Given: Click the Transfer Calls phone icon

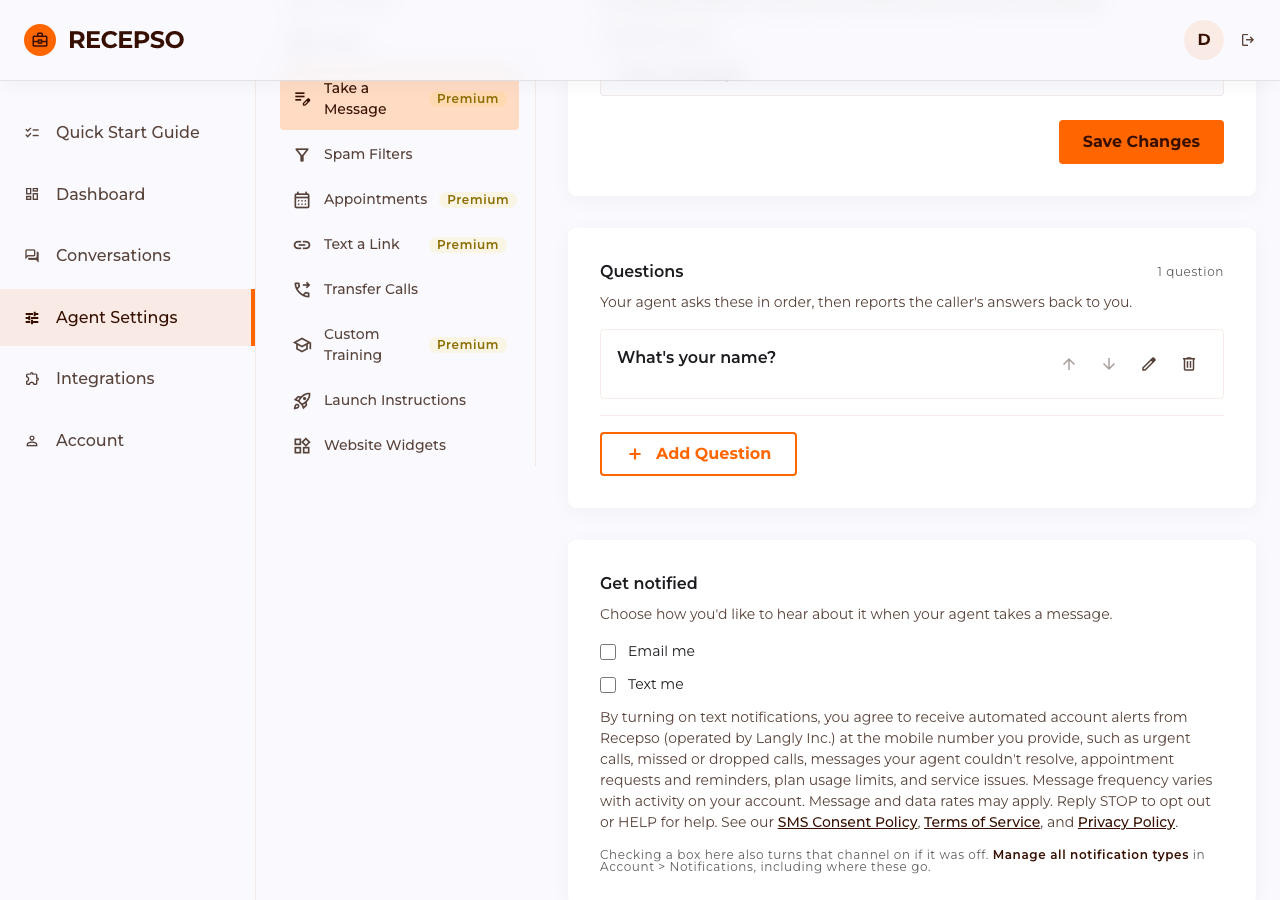Looking at the screenshot, I should pyautogui.click(x=302, y=290).
